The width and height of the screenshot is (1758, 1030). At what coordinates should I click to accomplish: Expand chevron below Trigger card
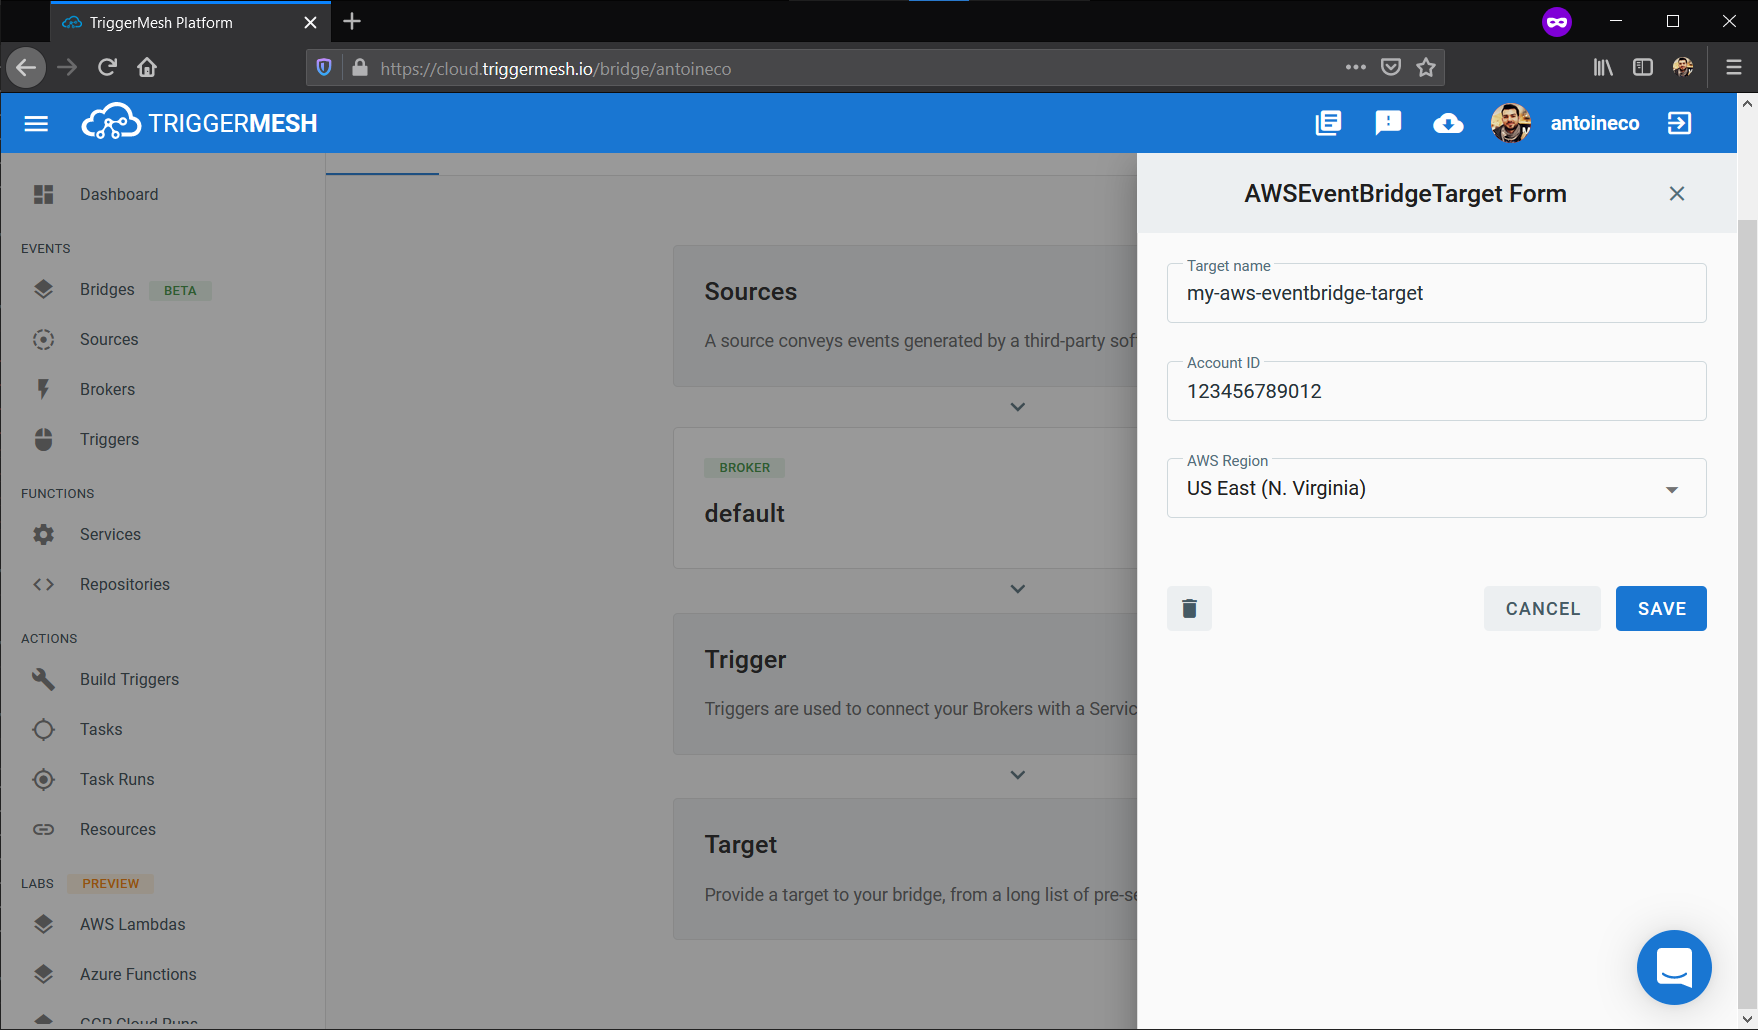coord(1018,775)
